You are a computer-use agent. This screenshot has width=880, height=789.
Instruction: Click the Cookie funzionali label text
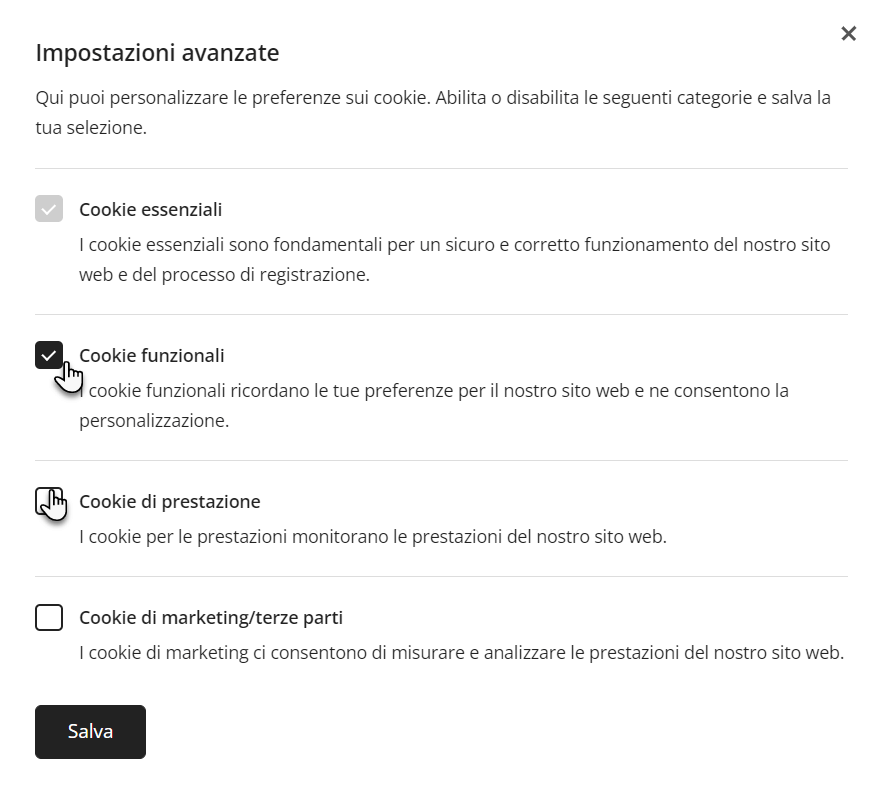[152, 355]
